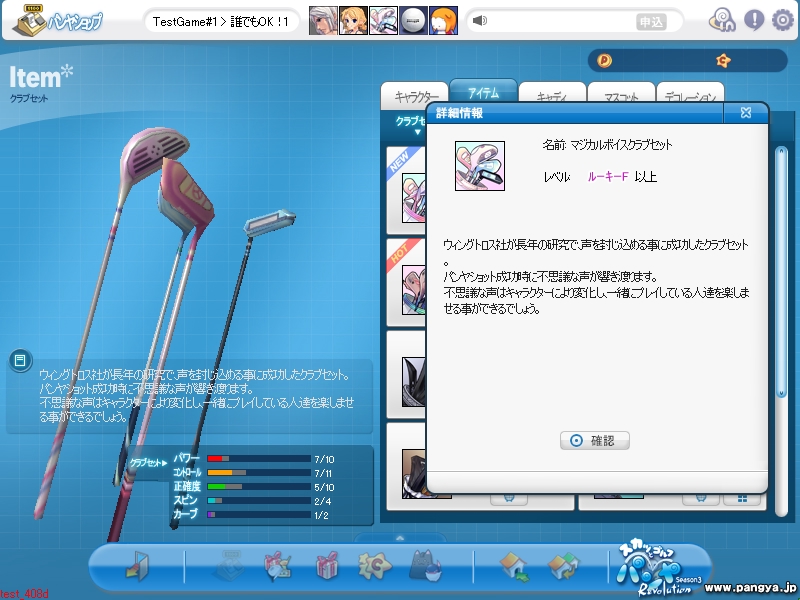Click the TestGame#1 room title
This screenshot has height=600, width=800.
(x=221, y=21)
